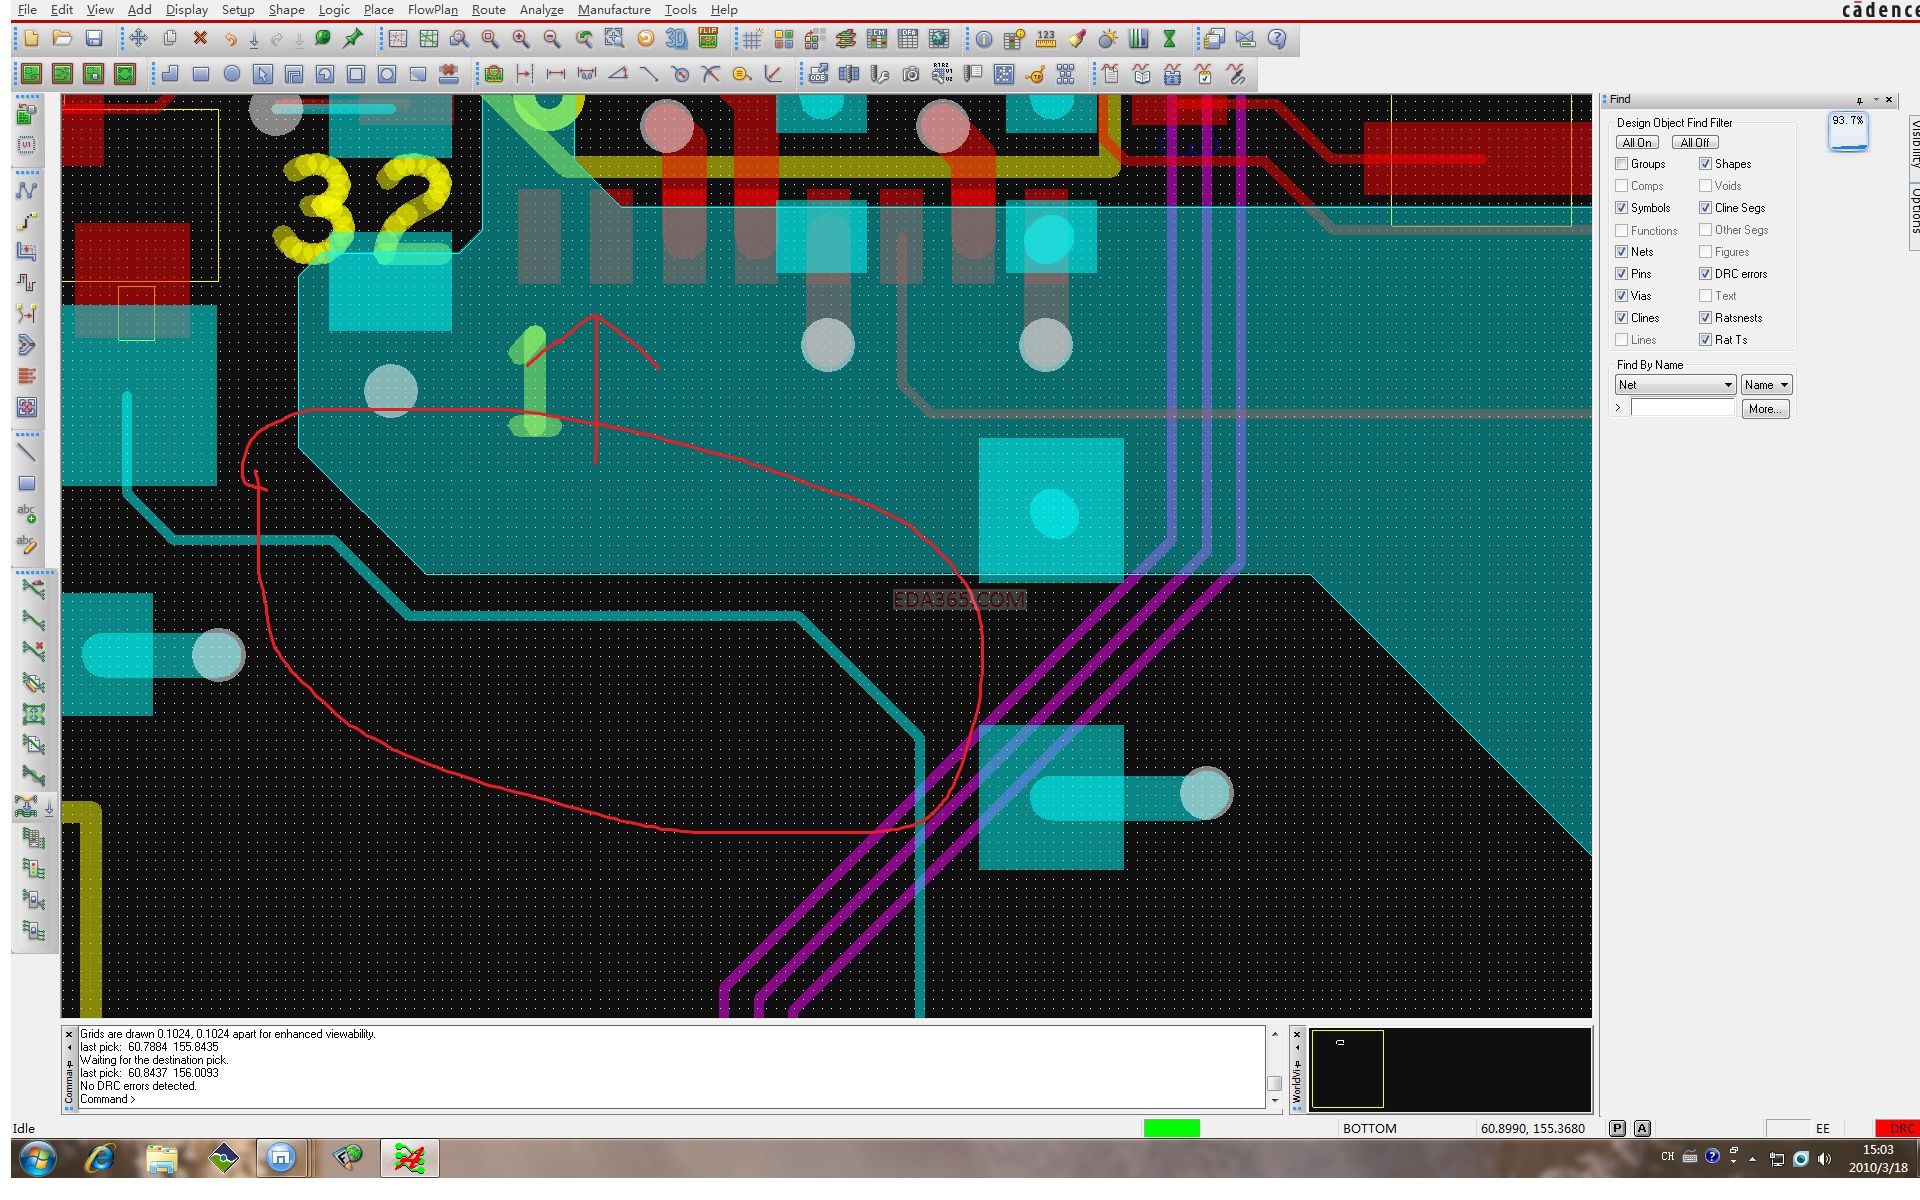Screen dimensions: 1920x1200
Task: Enable the Groups checkbox
Action: (x=1622, y=164)
